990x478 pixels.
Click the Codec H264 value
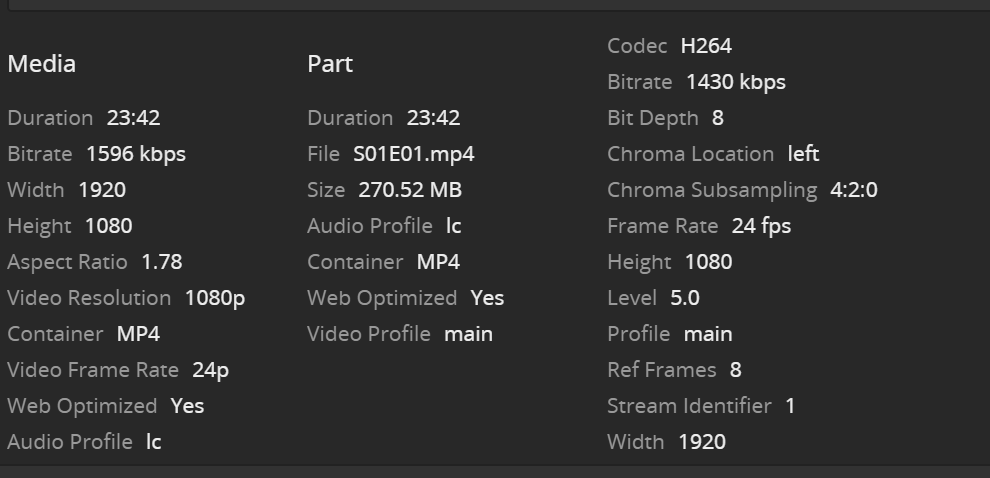[706, 46]
